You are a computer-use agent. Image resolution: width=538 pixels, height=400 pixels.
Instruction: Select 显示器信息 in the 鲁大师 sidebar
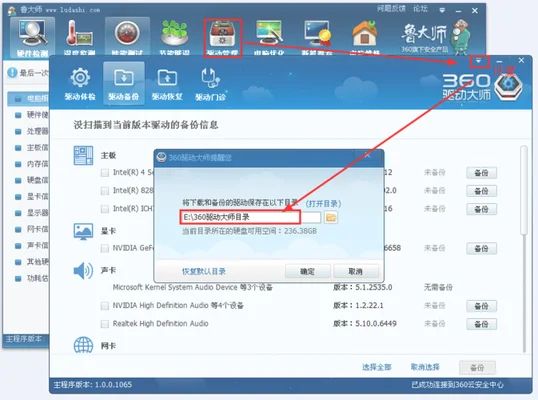(32, 213)
